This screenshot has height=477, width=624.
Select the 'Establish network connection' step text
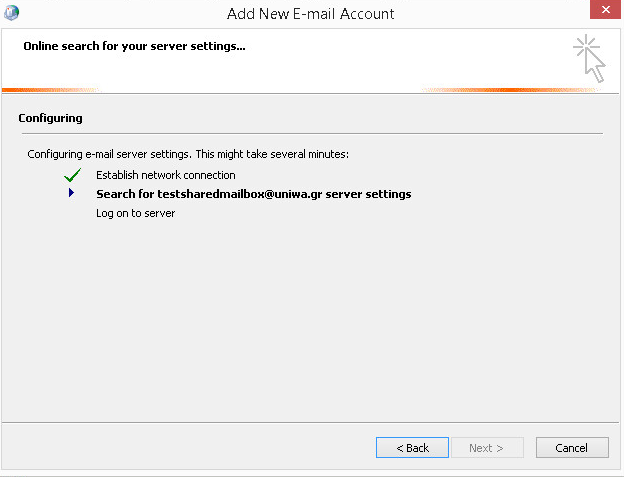(166, 175)
